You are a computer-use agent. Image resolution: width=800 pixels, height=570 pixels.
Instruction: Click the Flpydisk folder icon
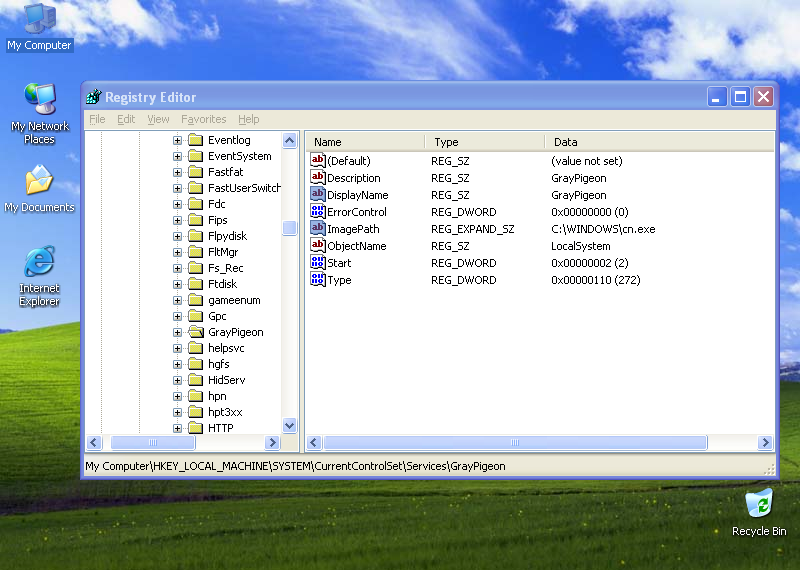[x=196, y=236]
